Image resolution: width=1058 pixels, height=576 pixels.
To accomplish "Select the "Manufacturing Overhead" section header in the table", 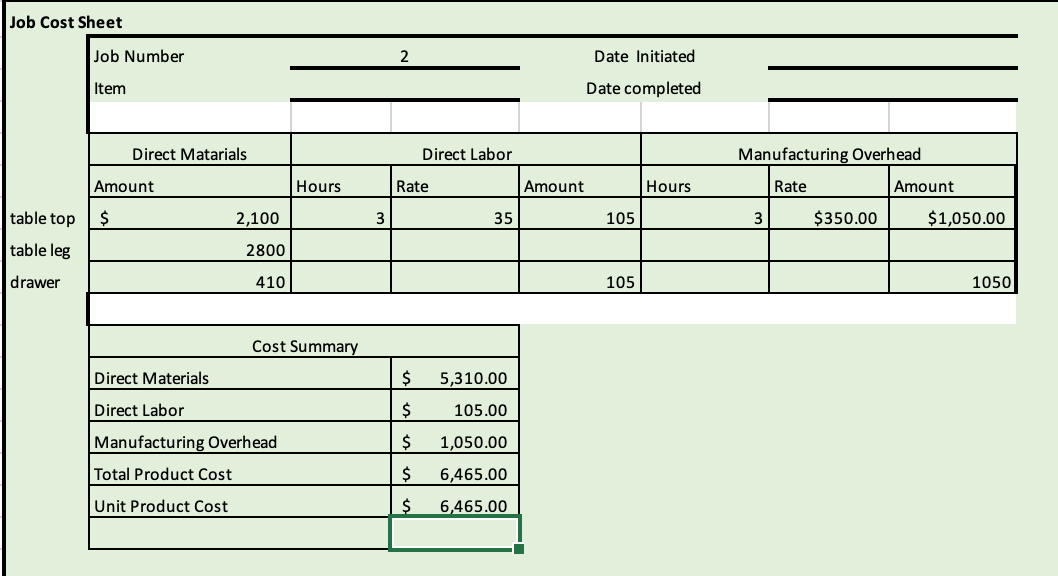I will pos(829,150).
